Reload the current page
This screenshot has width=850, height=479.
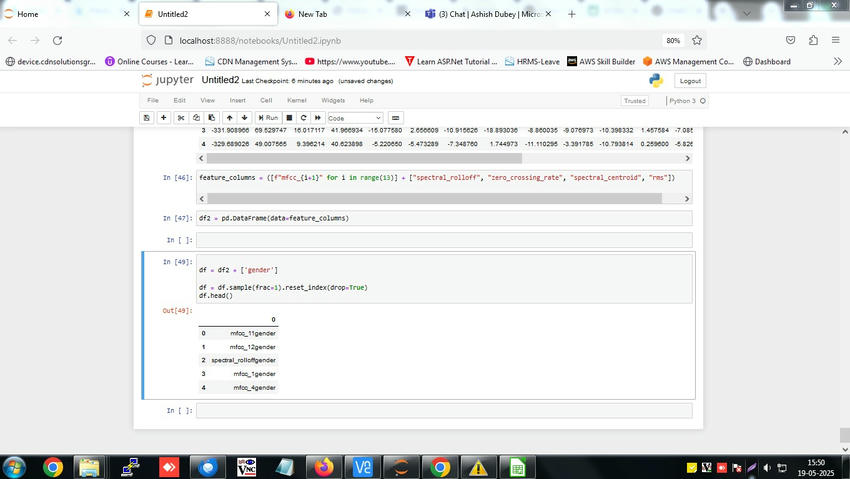(57, 40)
